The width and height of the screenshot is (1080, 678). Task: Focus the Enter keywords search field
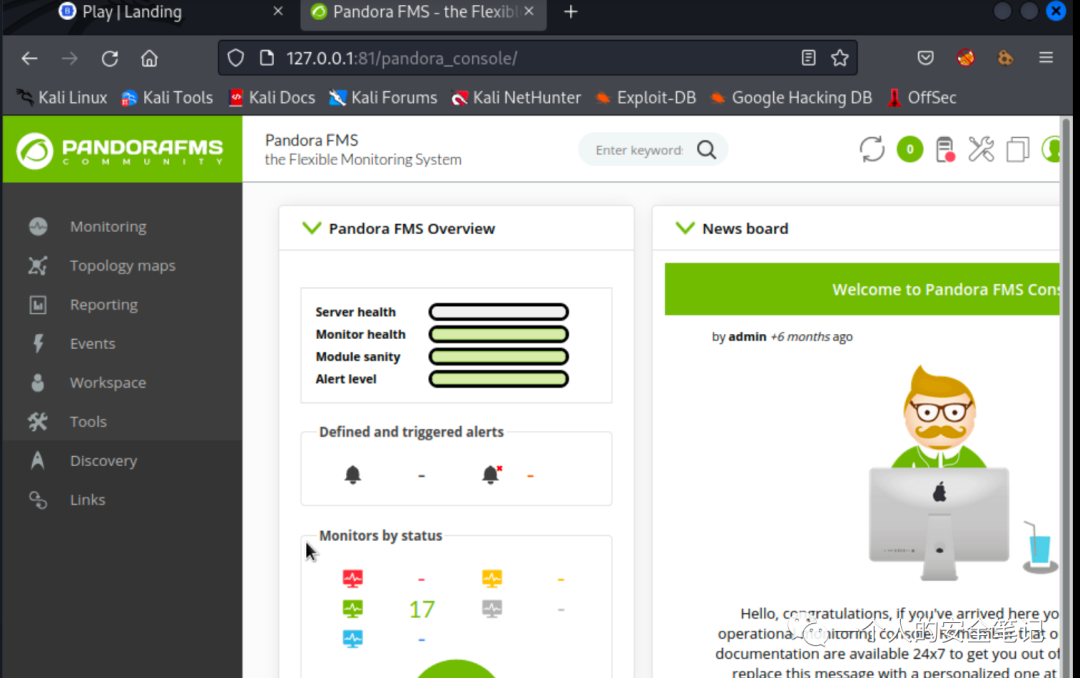(639, 150)
